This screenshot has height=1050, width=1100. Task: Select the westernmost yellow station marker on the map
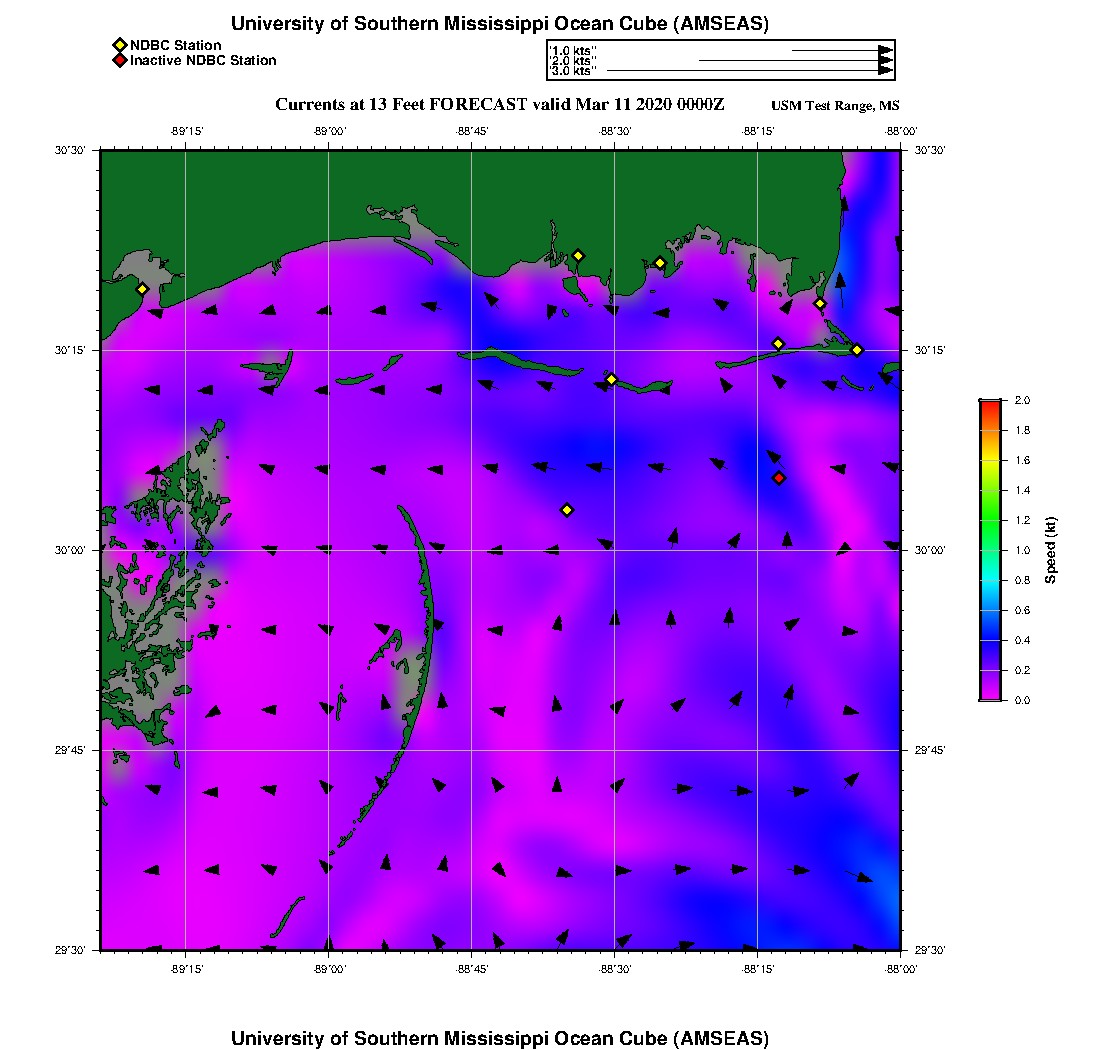[142, 289]
